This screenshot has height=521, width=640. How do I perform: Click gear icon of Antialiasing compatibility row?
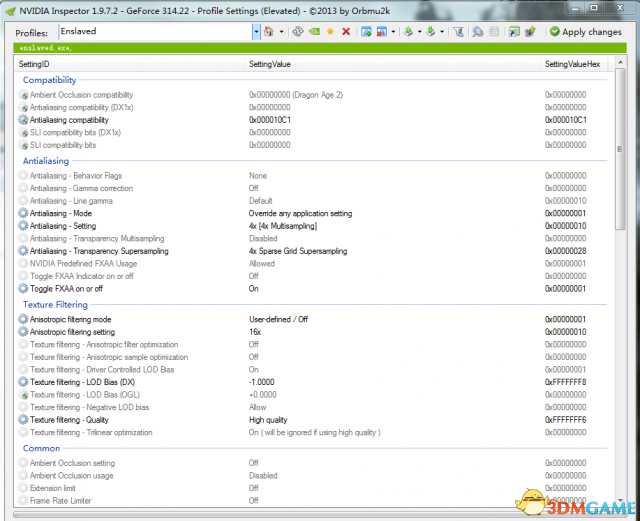[23, 120]
